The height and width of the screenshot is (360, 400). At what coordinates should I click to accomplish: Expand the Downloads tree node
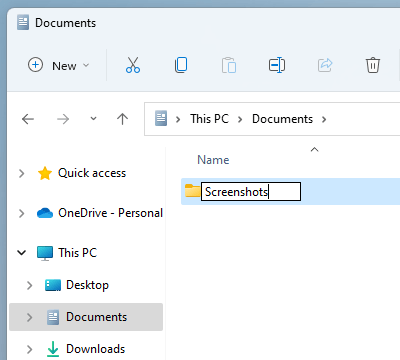click(x=30, y=349)
